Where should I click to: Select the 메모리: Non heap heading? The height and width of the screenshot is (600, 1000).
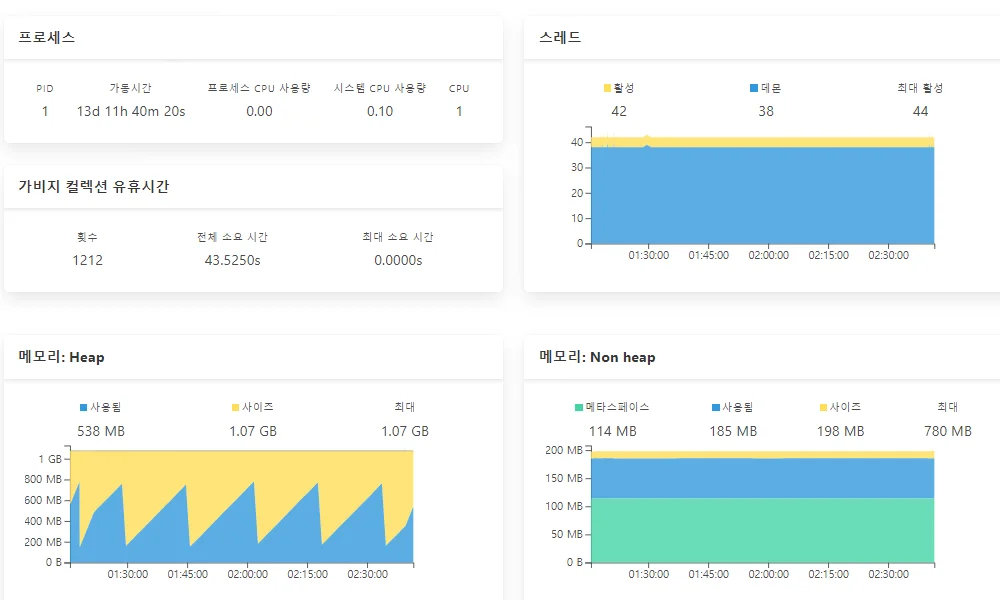click(597, 357)
